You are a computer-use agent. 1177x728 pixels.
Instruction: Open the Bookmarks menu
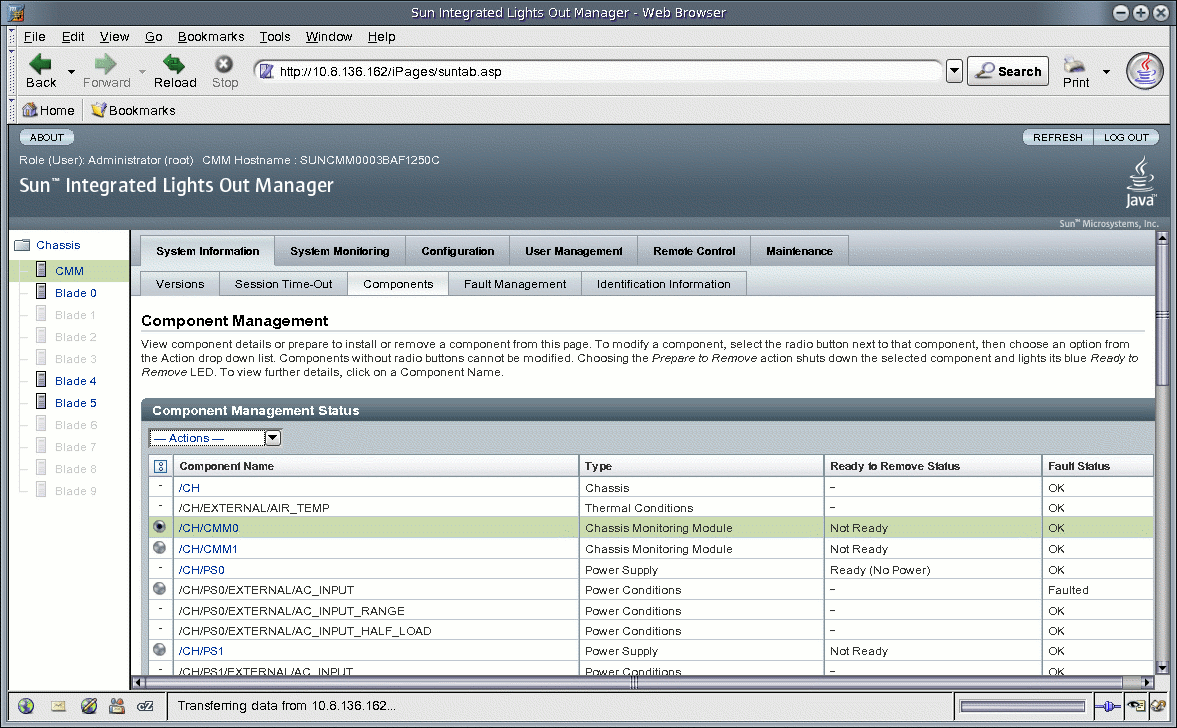click(x=211, y=37)
